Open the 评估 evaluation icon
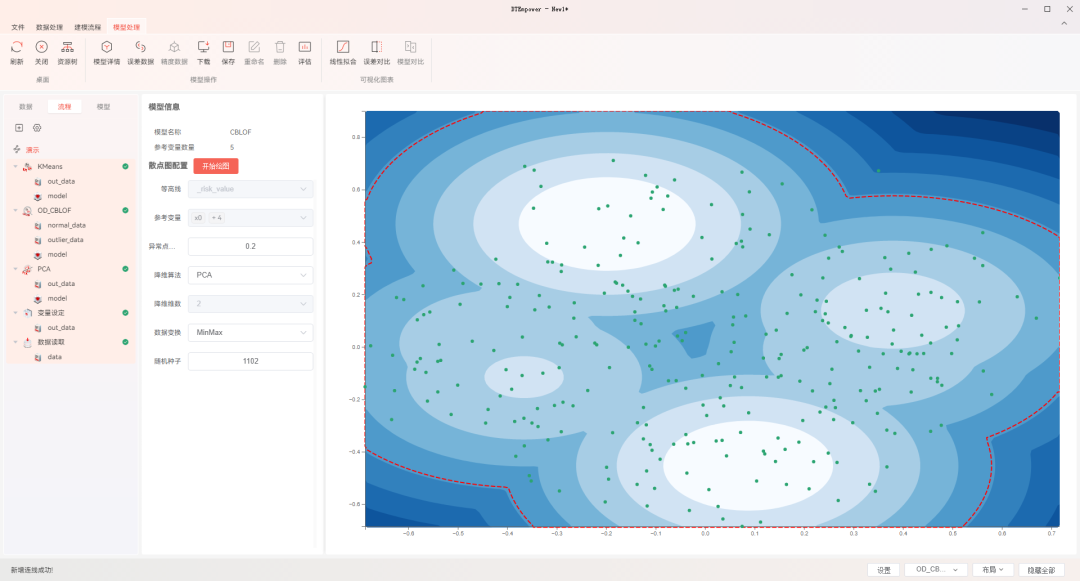This screenshot has height=581, width=1080. click(x=304, y=47)
